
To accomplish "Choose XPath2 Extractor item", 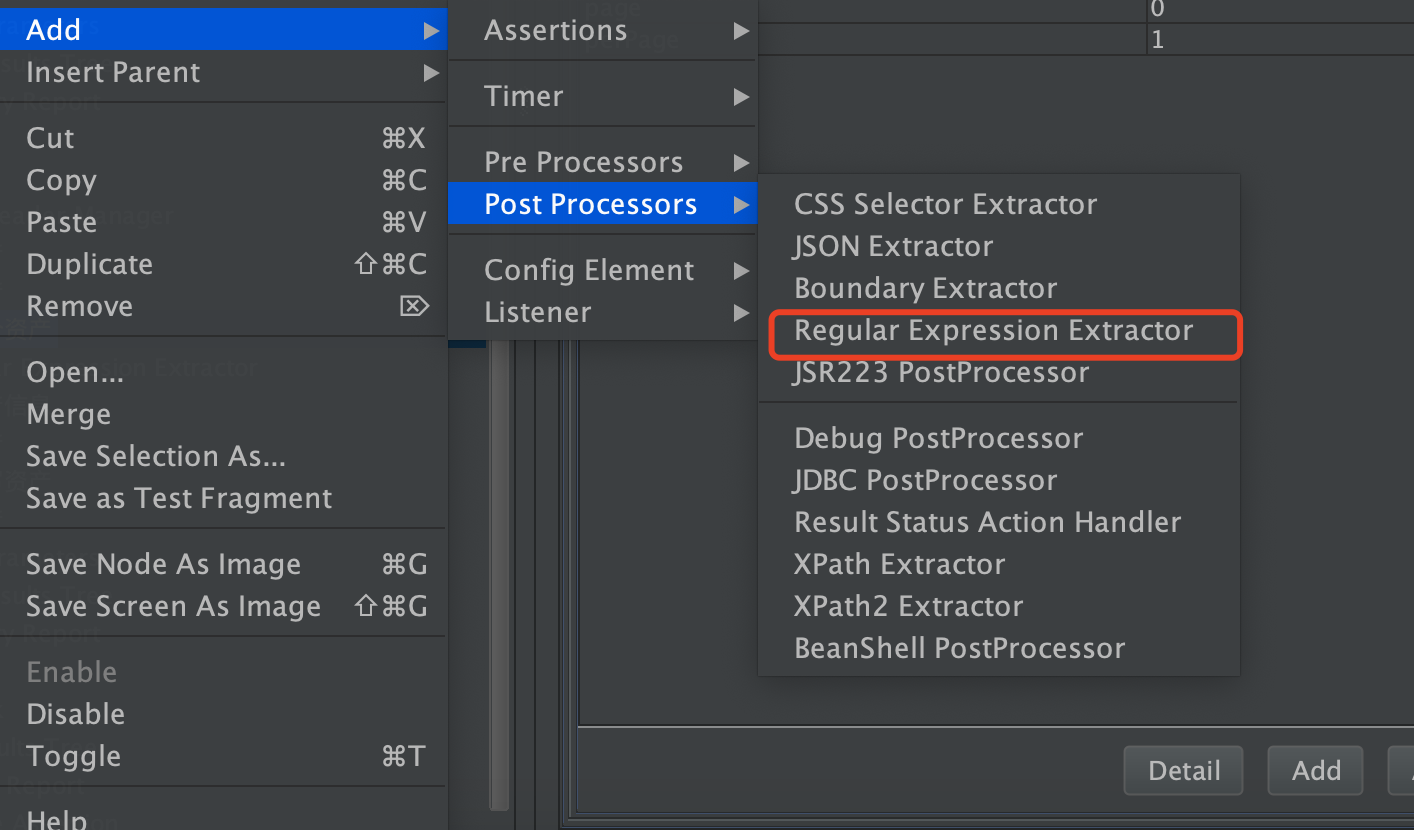I will [x=908, y=607].
